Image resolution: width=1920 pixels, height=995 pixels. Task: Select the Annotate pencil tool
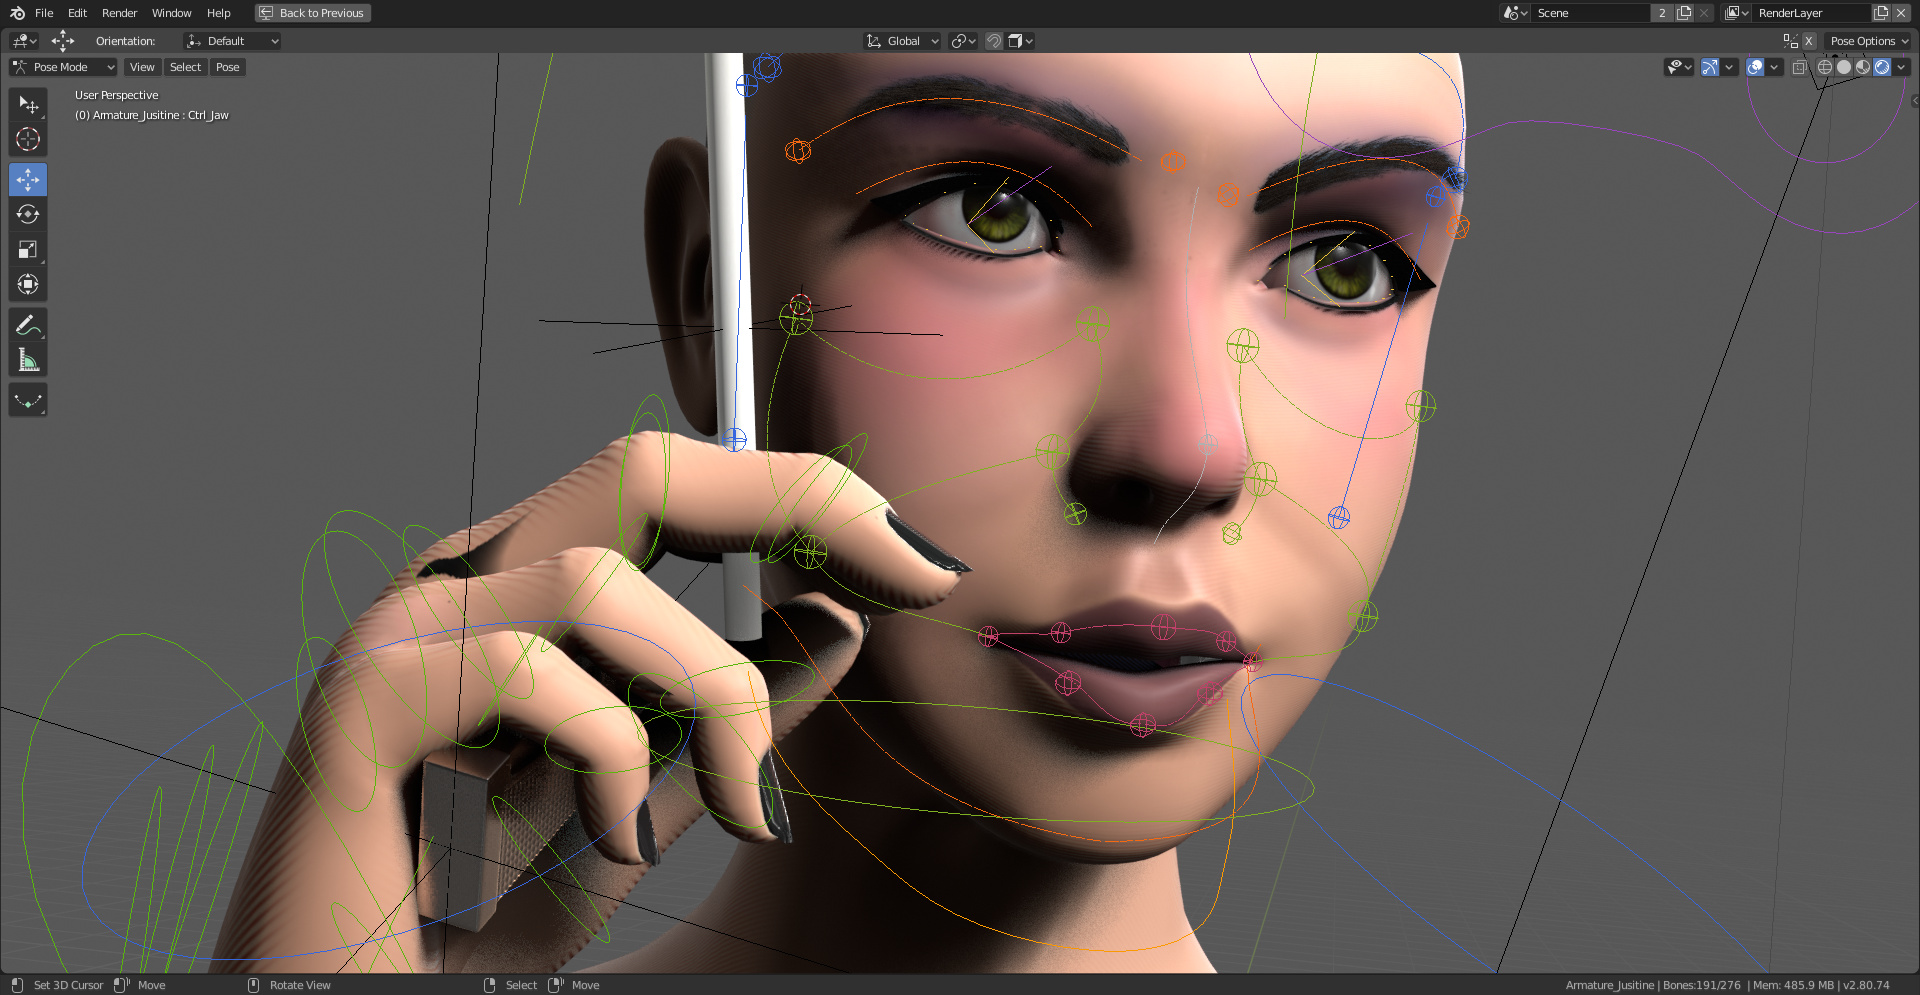point(28,325)
